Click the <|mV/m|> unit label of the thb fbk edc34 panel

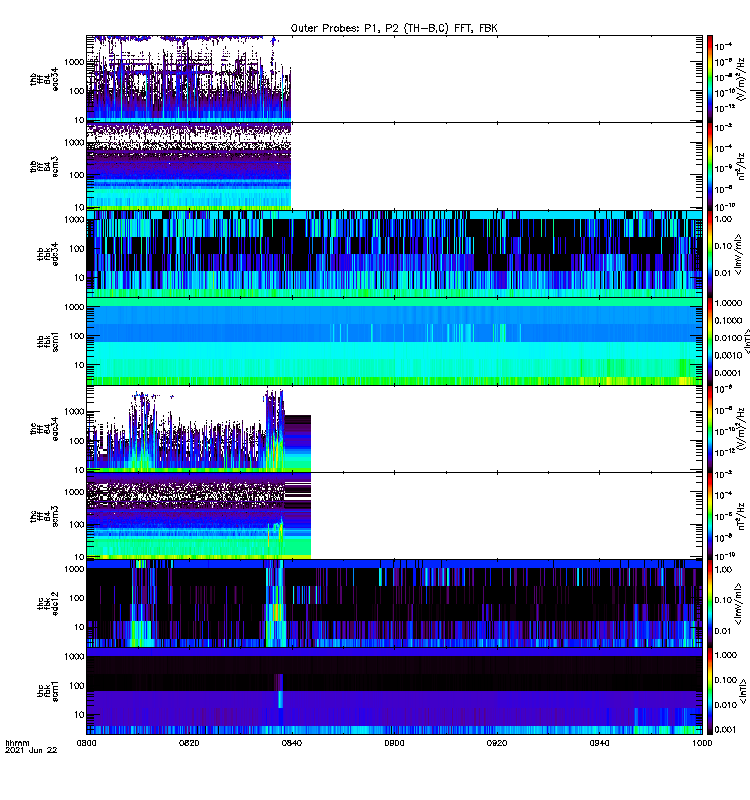(x=739, y=254)
